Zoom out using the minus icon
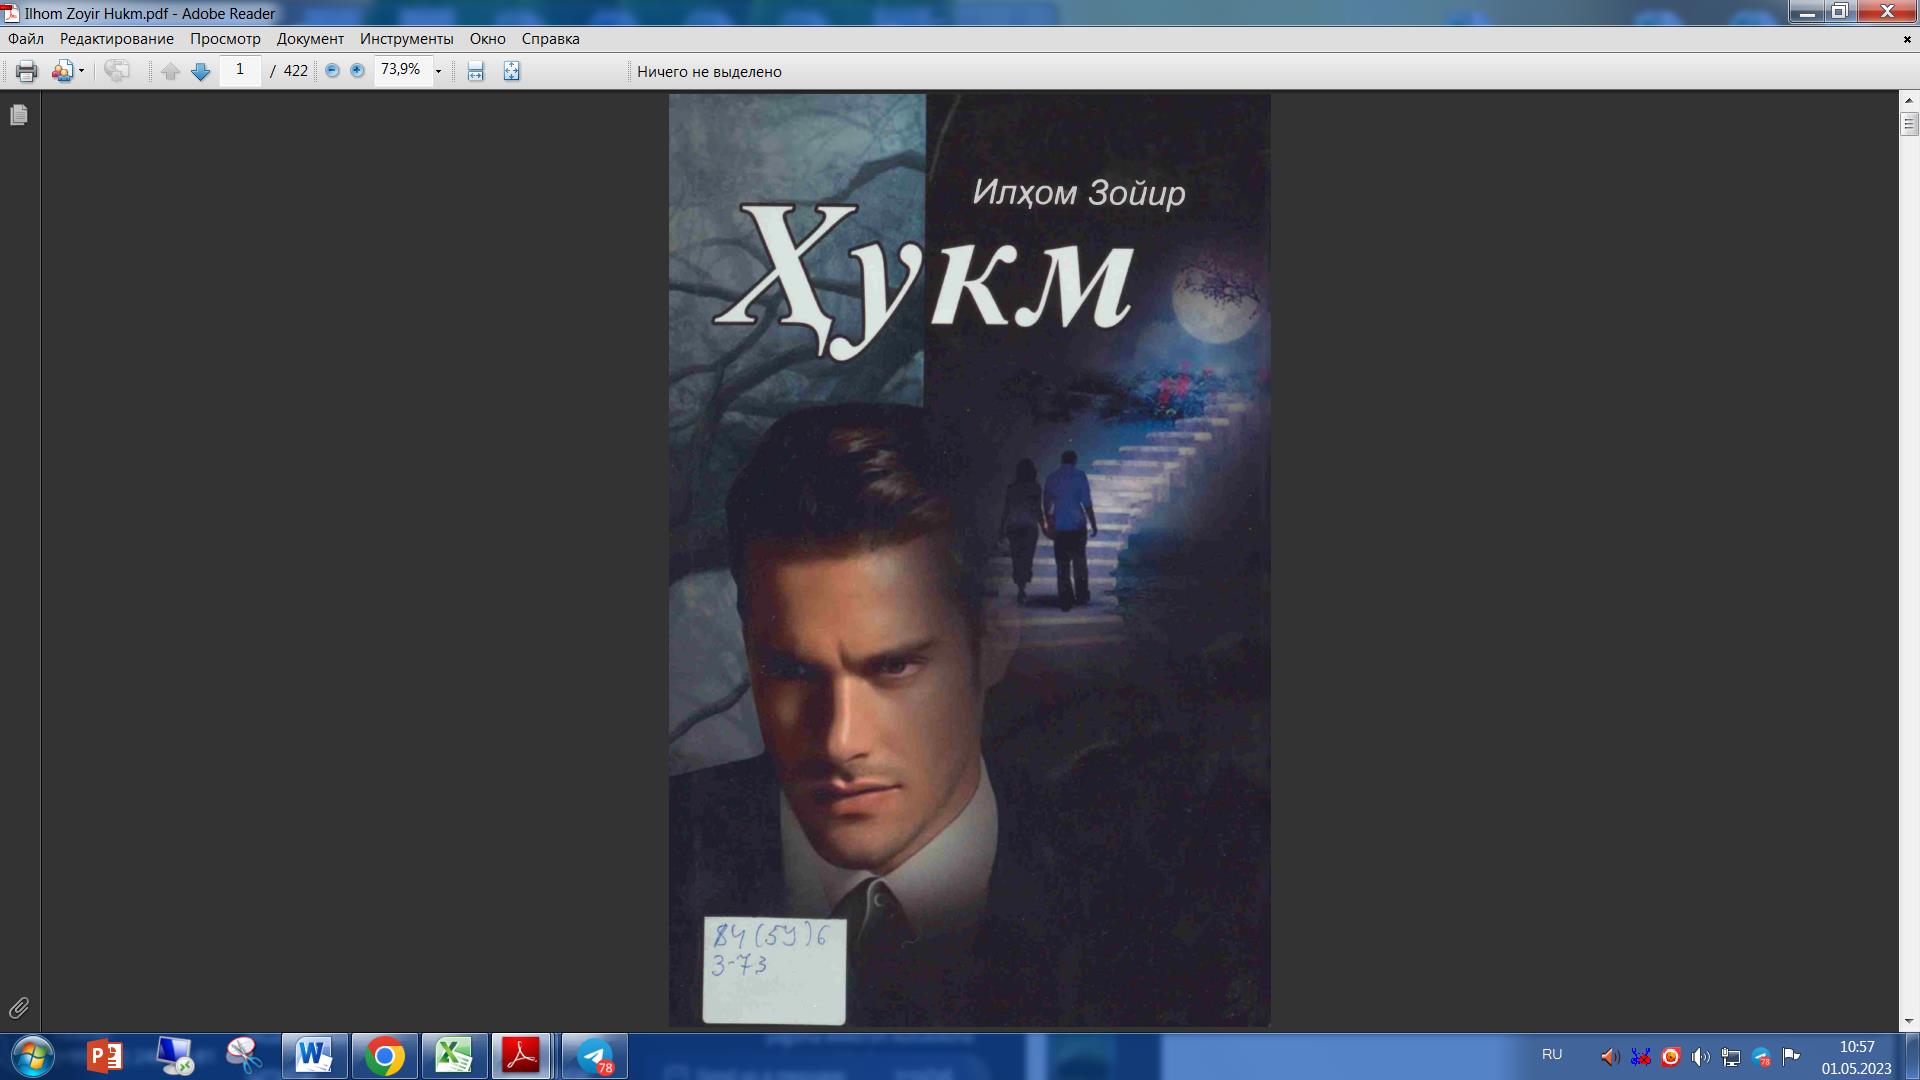The image size is (1920, 1080). 332,71
